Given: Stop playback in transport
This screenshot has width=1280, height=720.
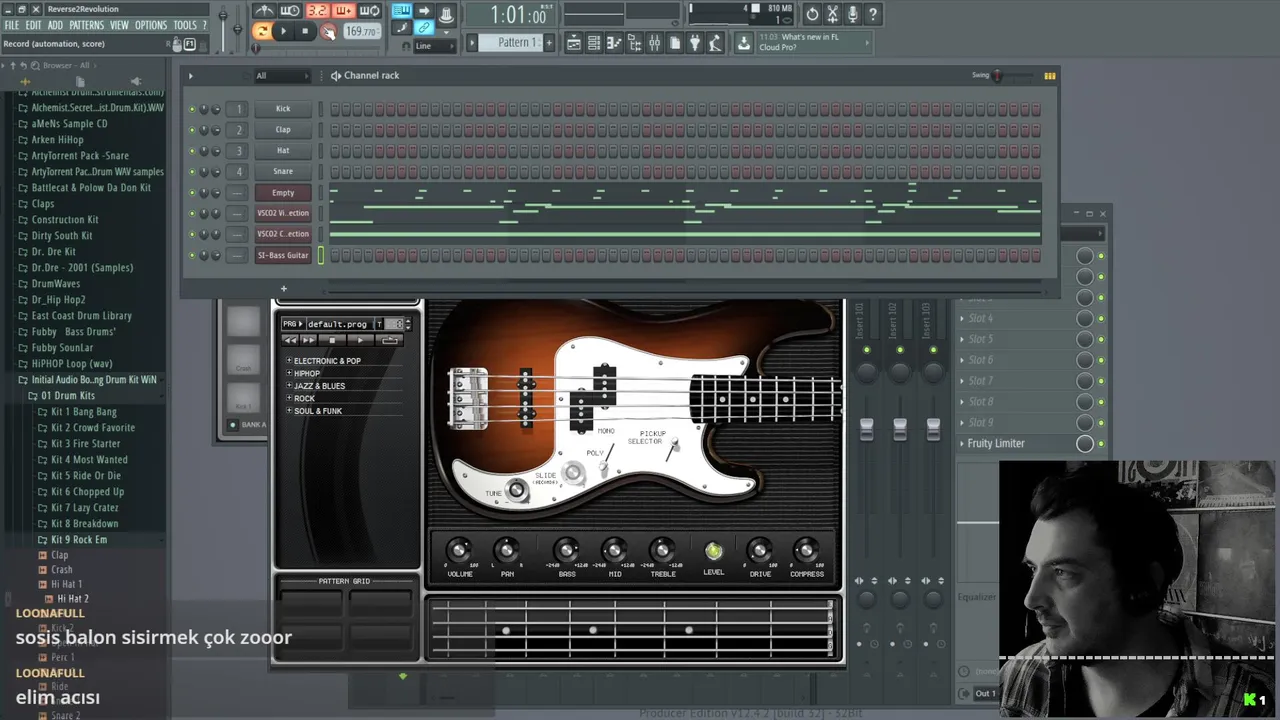Looking at the screenshot, I should click(305, 31).
